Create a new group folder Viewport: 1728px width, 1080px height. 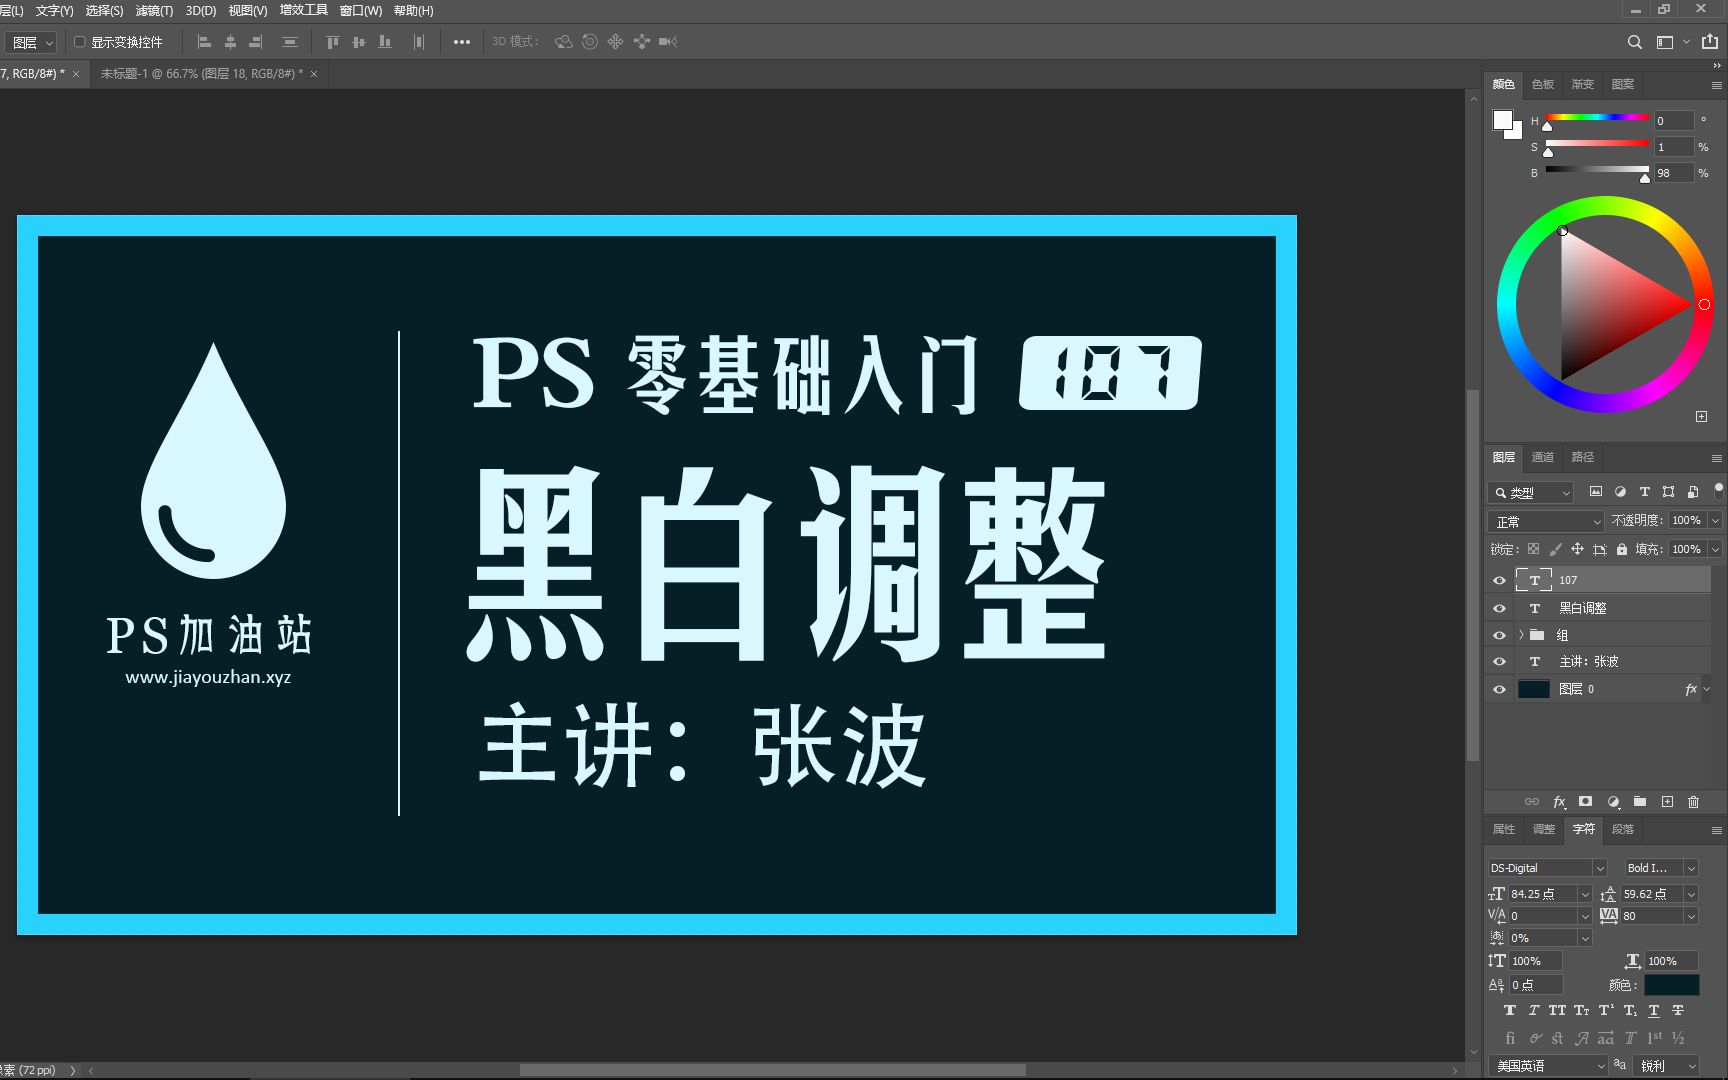[x=1640, y=802]
